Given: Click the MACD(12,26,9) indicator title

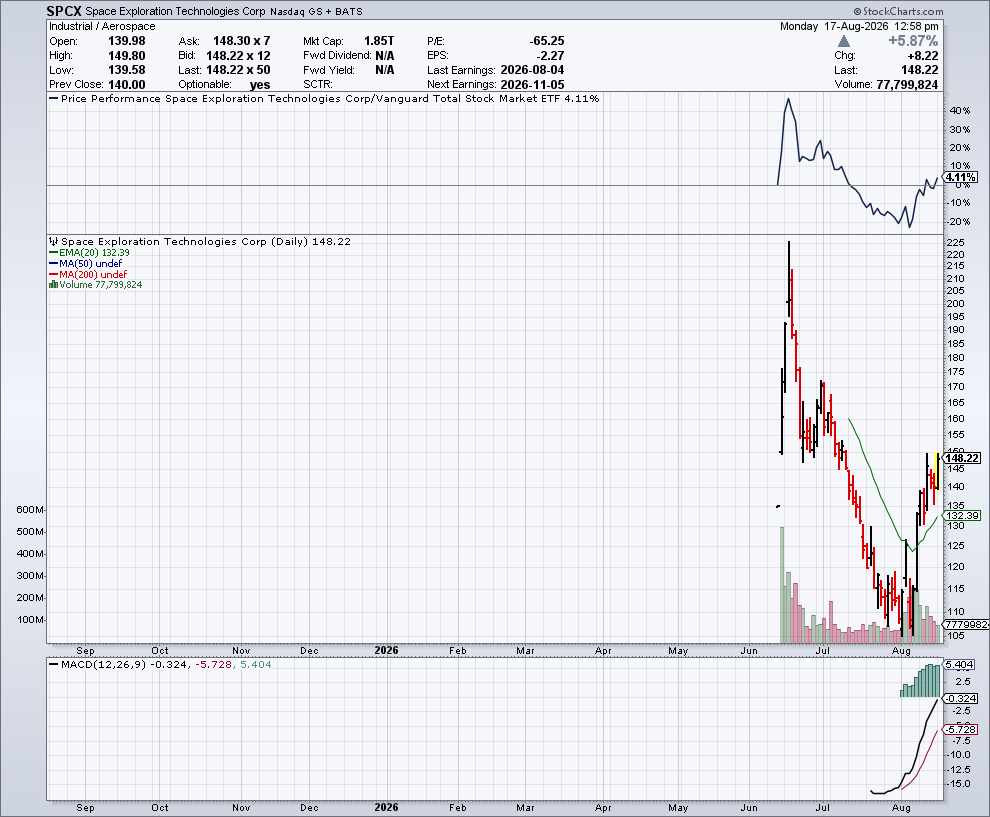Looking at the screenshot, I should pos(104,664).
